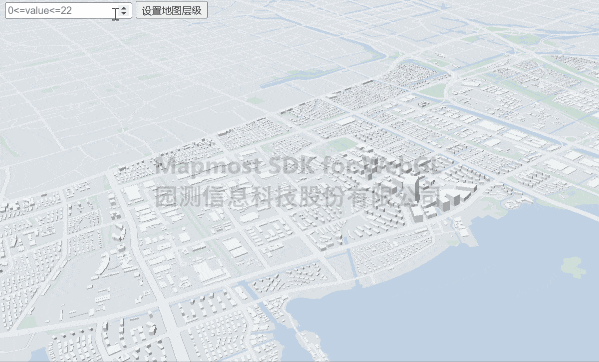Viewport: 599px width, 362px height.
Task: Click the small green island in the lake
Action: 573,267
